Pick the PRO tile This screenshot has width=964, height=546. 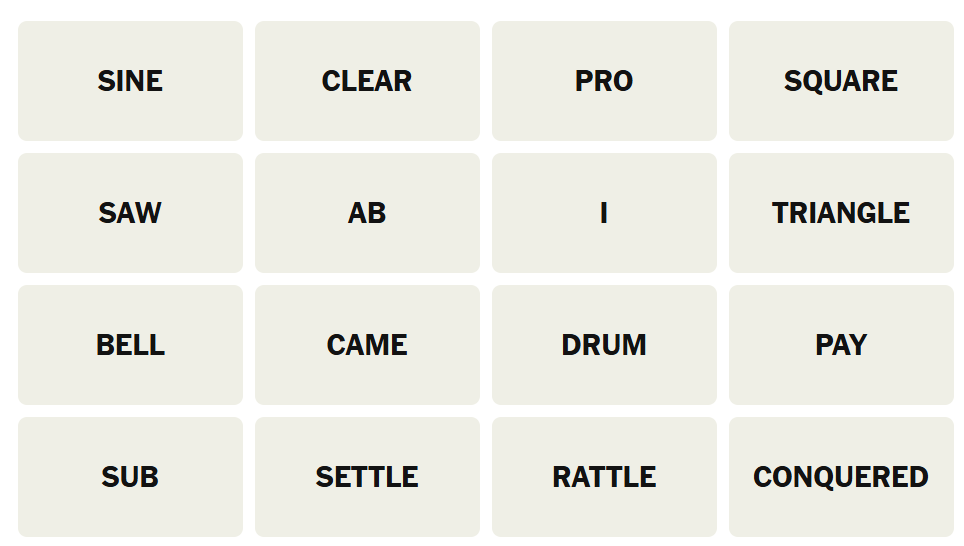pos(604,81)
